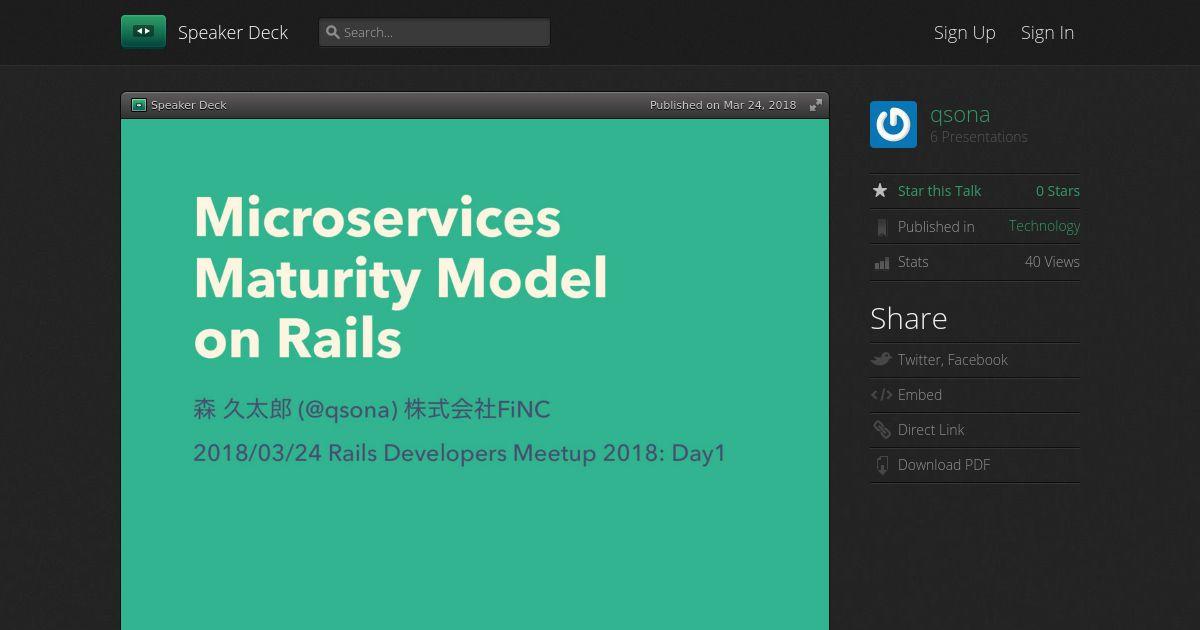The height and width of the screenshot is (630, 1200).
Task: Click the Direct Link chain icon
Action: pos(881,430)
